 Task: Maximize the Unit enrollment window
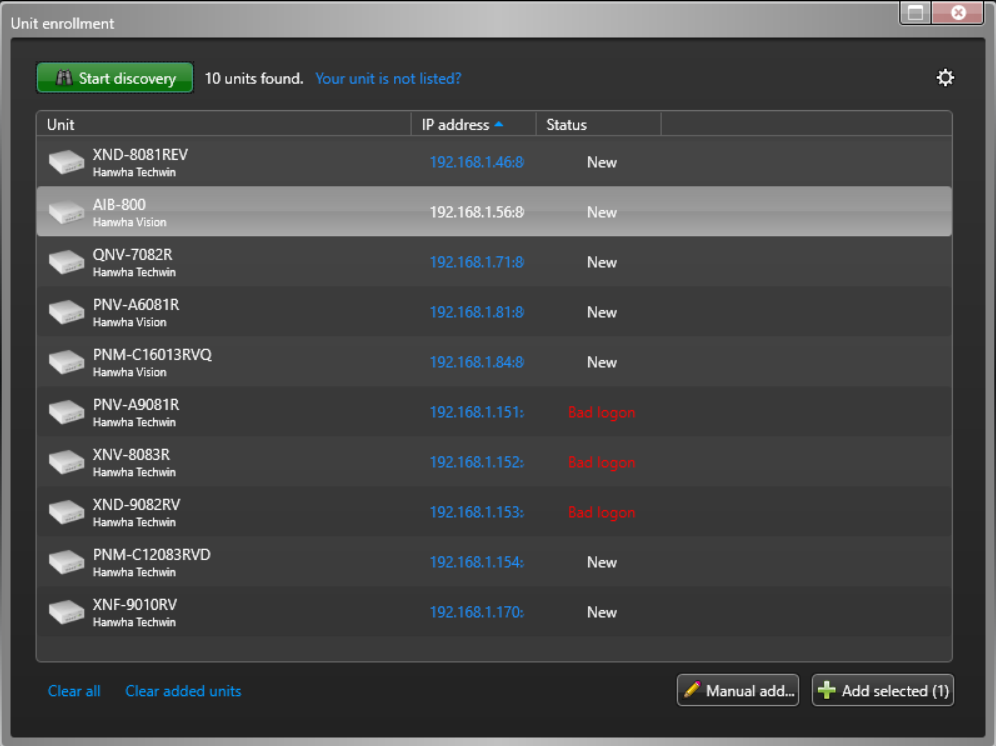tap(915, 13)
